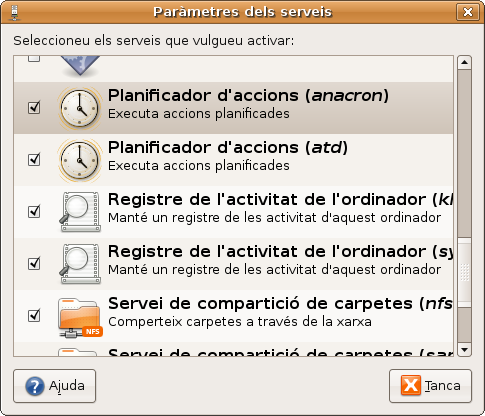Click the partially visible folder icon at list bottom
This screenshot has height=416, width=485.
click(x=78, y=352)
